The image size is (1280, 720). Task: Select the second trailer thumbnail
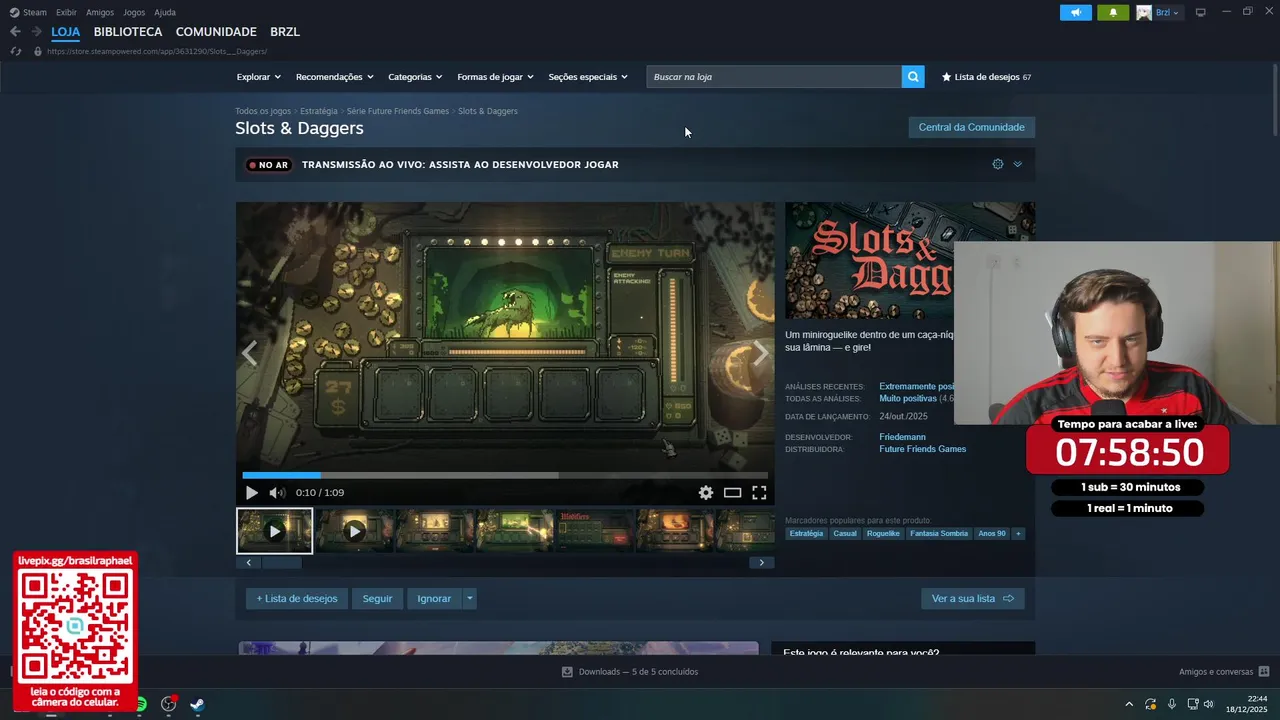[x=354, y=531]
